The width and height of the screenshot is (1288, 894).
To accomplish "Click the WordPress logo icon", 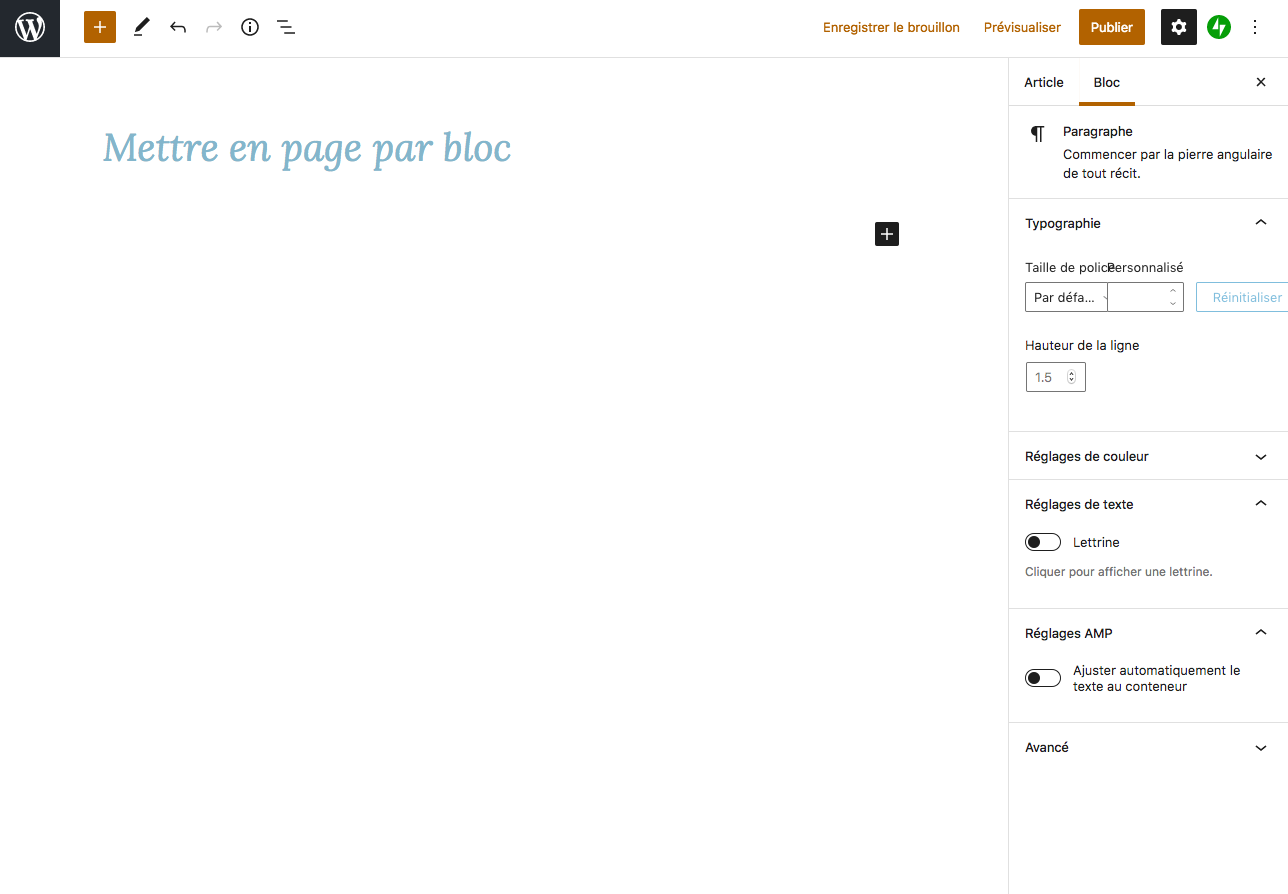I will [30, 28].
